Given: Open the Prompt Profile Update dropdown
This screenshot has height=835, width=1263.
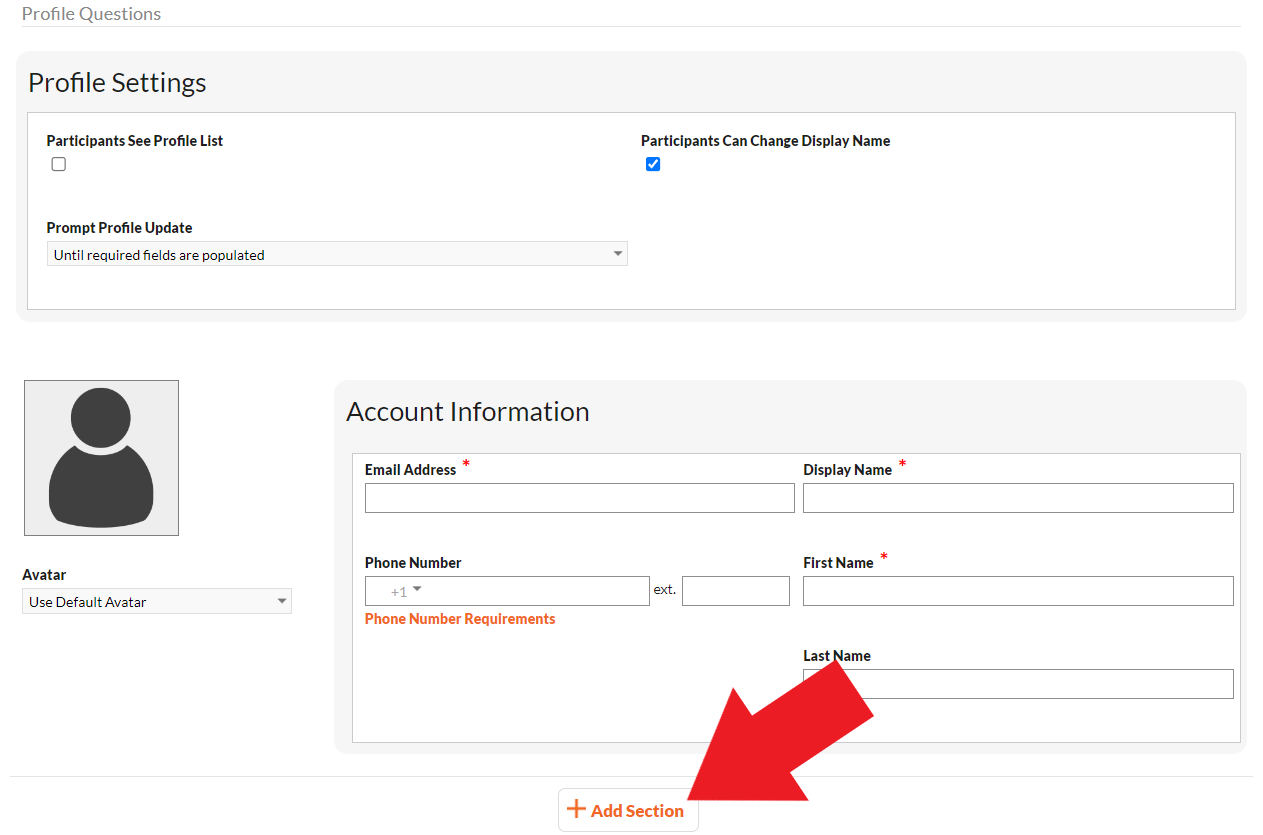Looking at the screenshot, I should (x=337, y=254).
